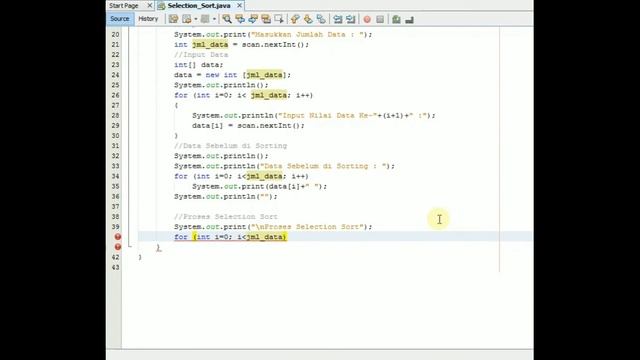Viewport: 640px width, 360px height.
Task: Switch to the History view
Action: tap(148, 19)
